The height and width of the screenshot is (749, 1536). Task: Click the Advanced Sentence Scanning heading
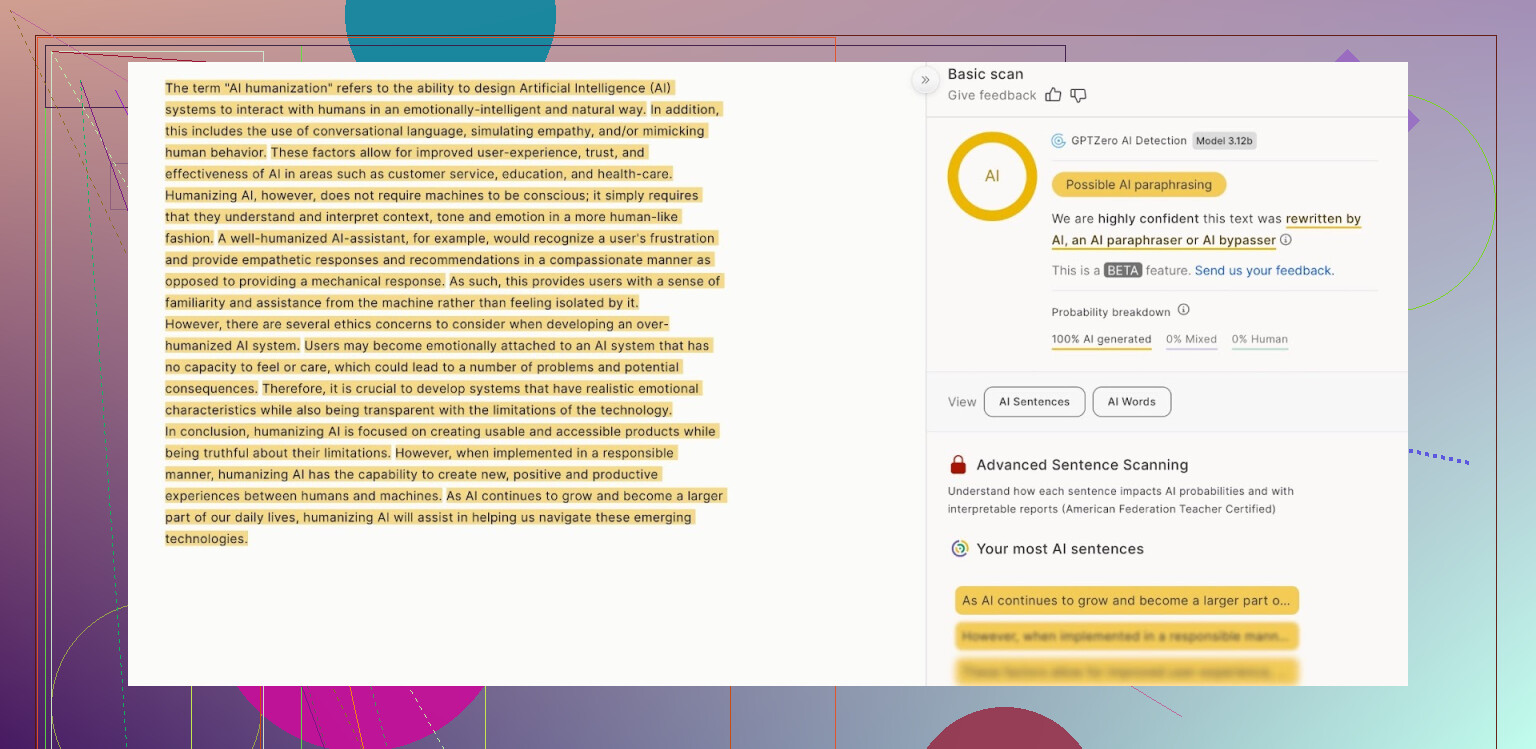(x=1082, y=465)
